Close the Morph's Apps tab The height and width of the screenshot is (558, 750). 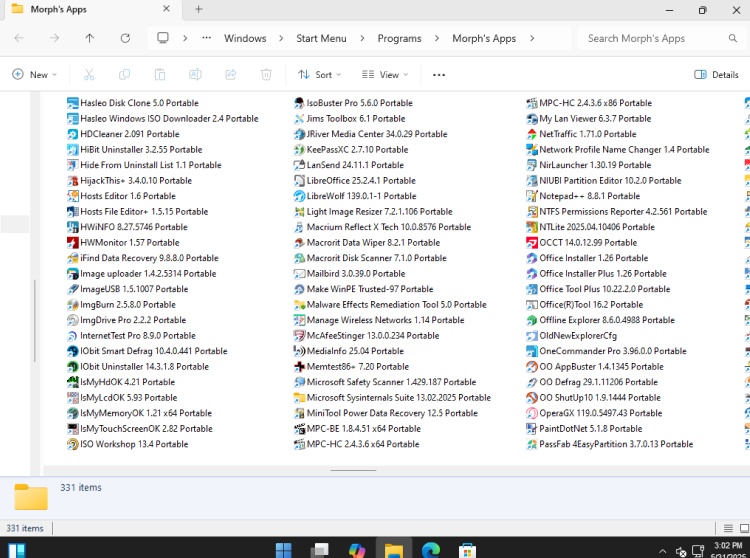(166, 9)
